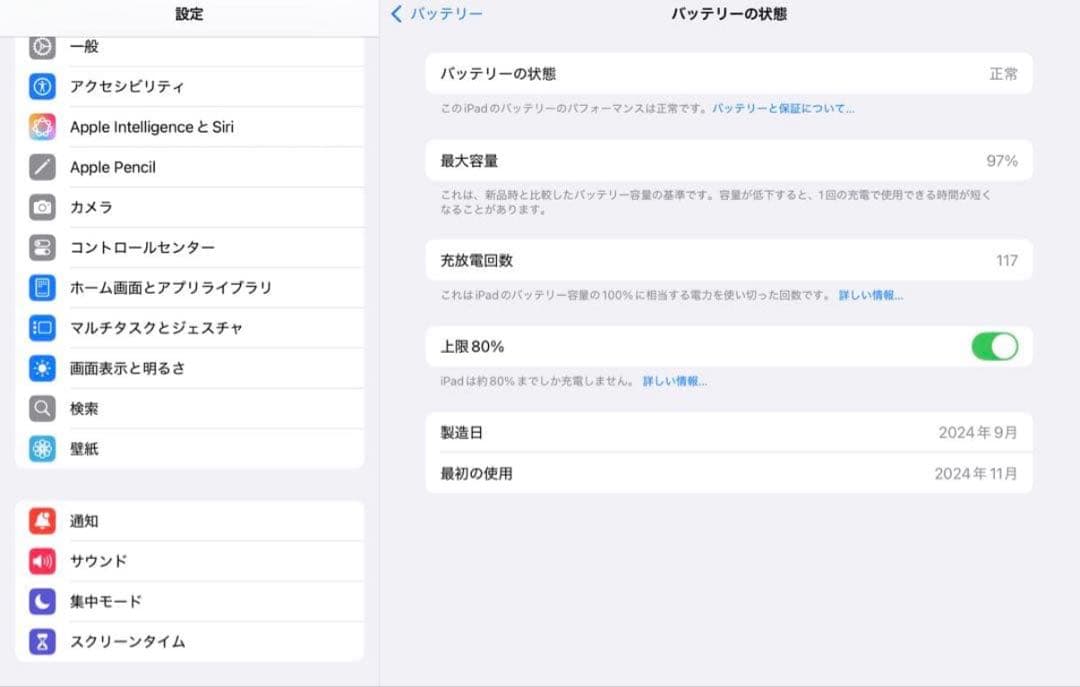Open the バッテリーと保証について link
Screen dimensions: 1080x687
tap(784, 108)
